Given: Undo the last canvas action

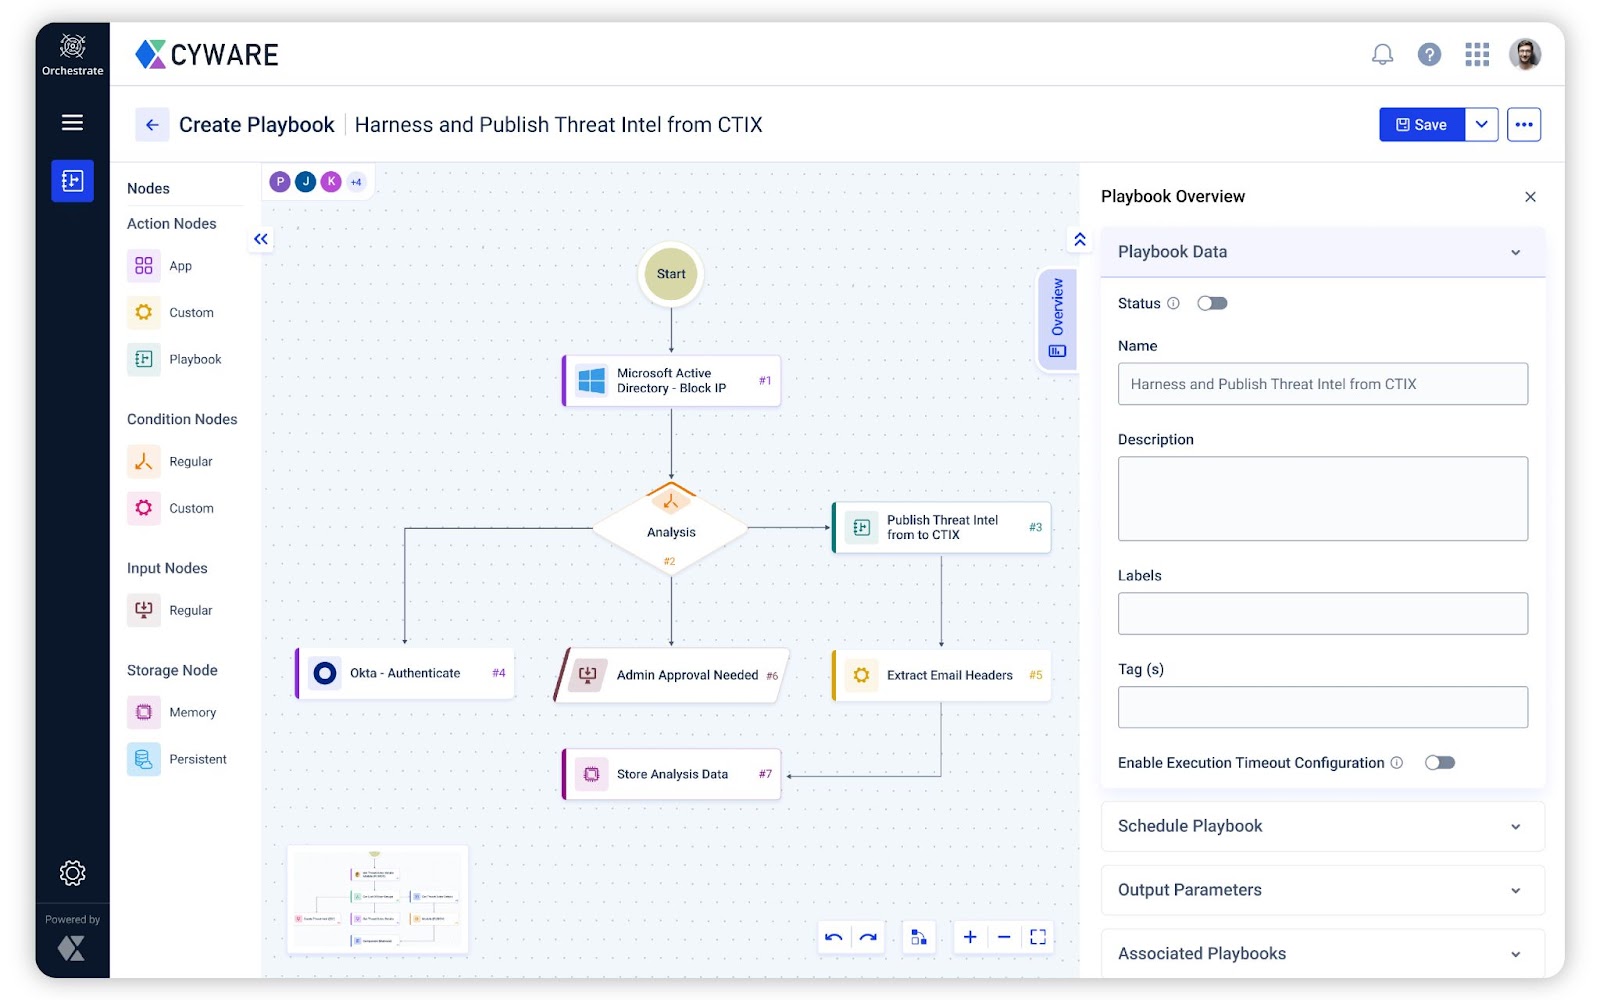Looking at the screenshot, I should (834, 937).
